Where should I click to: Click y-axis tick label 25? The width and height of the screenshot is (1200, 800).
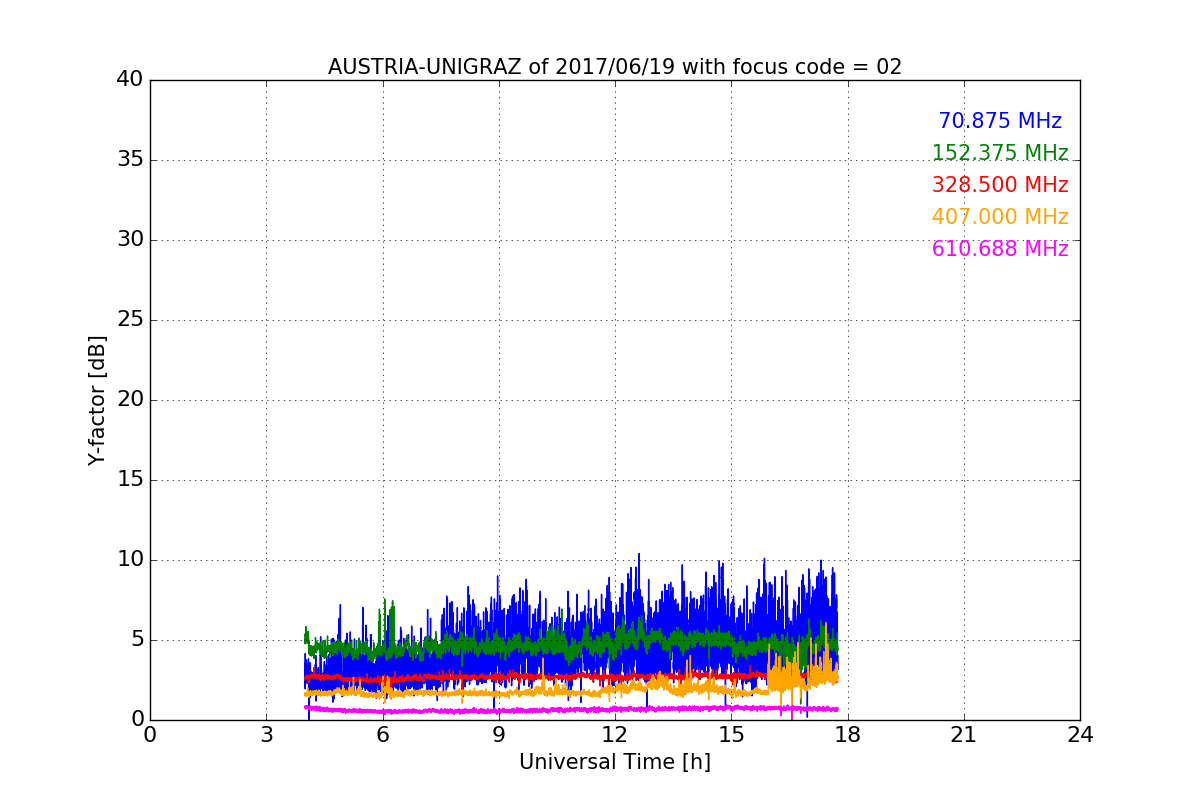tap(130, 320)
